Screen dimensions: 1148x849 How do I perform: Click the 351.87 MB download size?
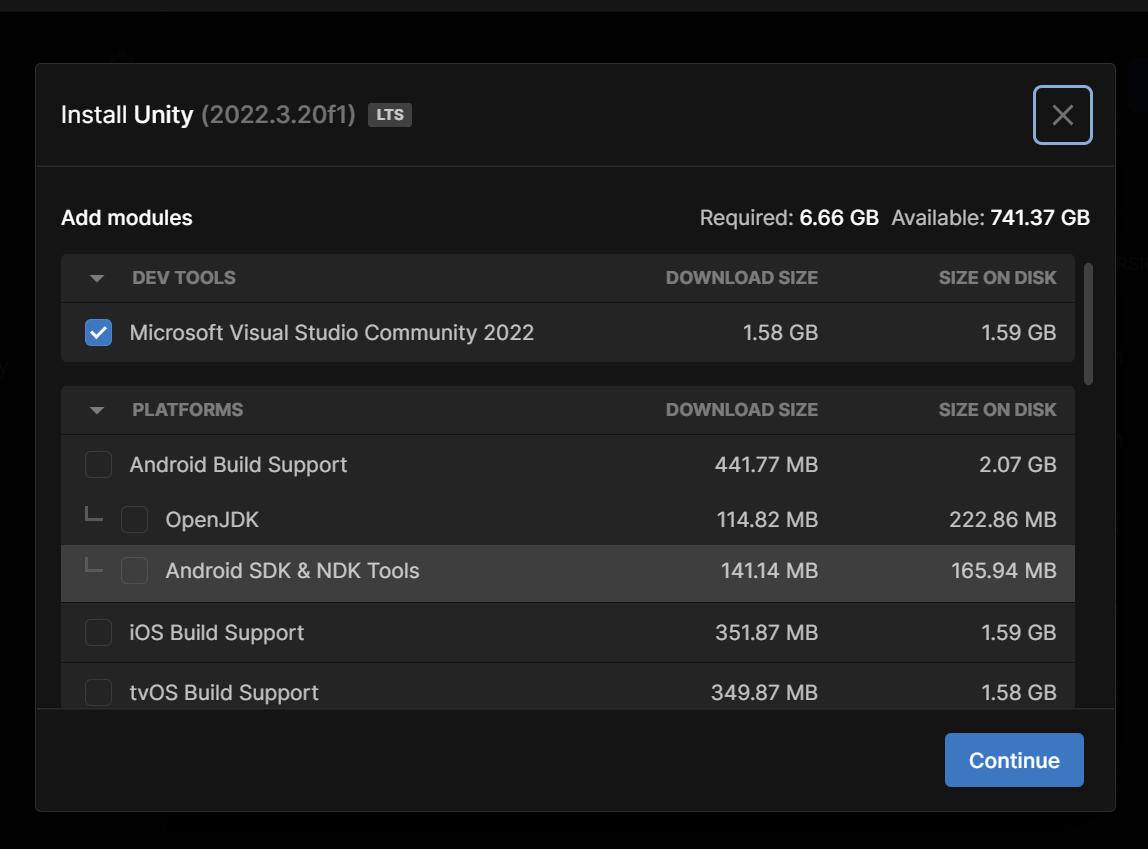pyautogui.click(x=767, y=633)
